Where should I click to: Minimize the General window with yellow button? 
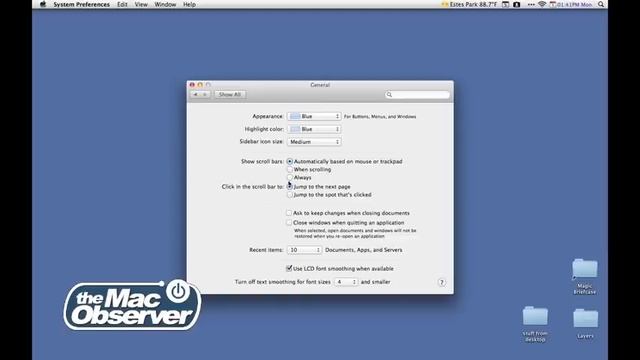coord(200,85)
